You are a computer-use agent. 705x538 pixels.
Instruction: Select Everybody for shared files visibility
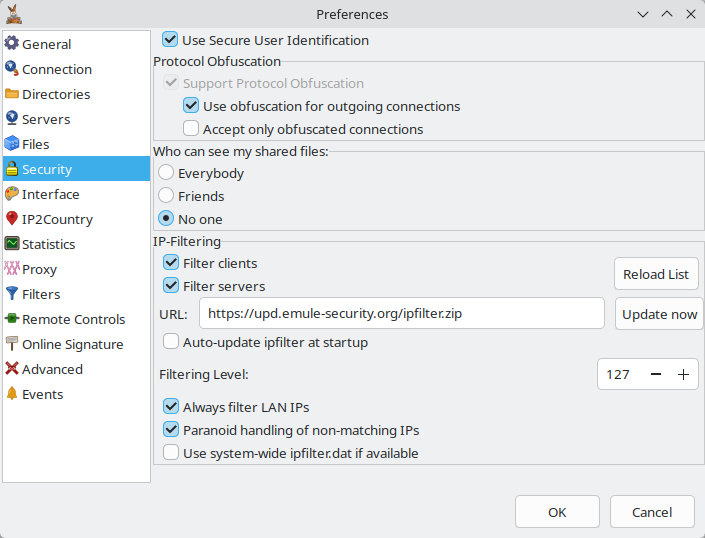coord(166,173)
